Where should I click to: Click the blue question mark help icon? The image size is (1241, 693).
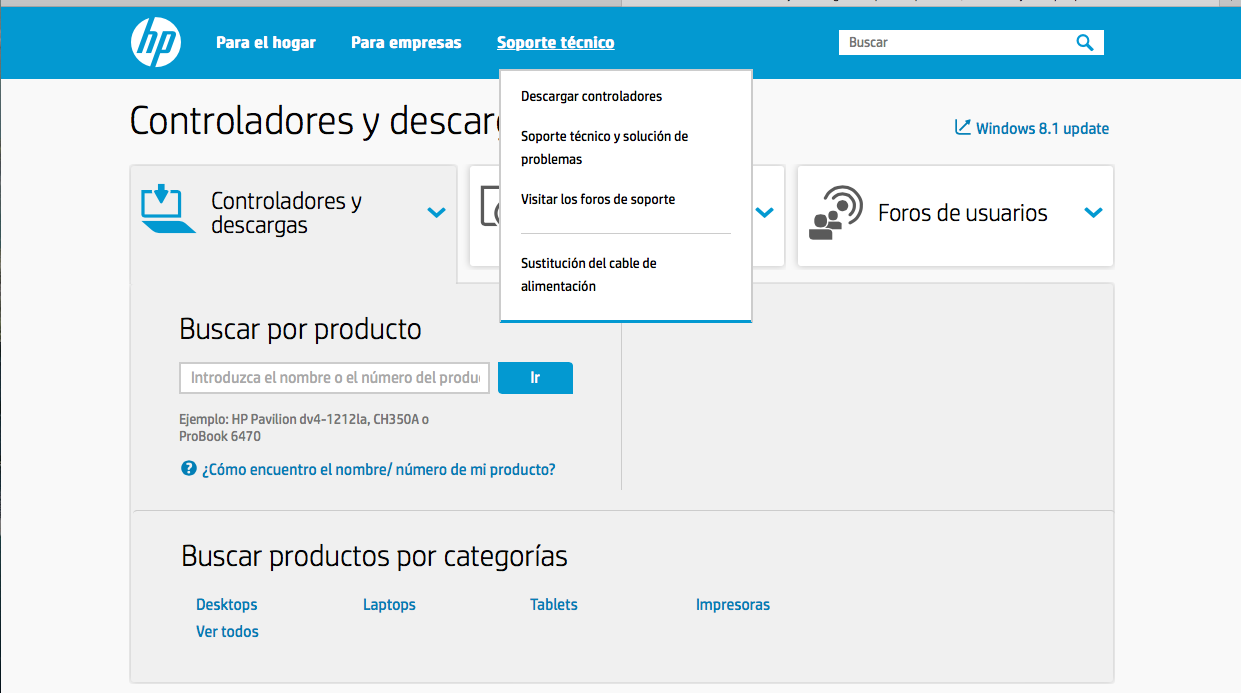(188, 468)
